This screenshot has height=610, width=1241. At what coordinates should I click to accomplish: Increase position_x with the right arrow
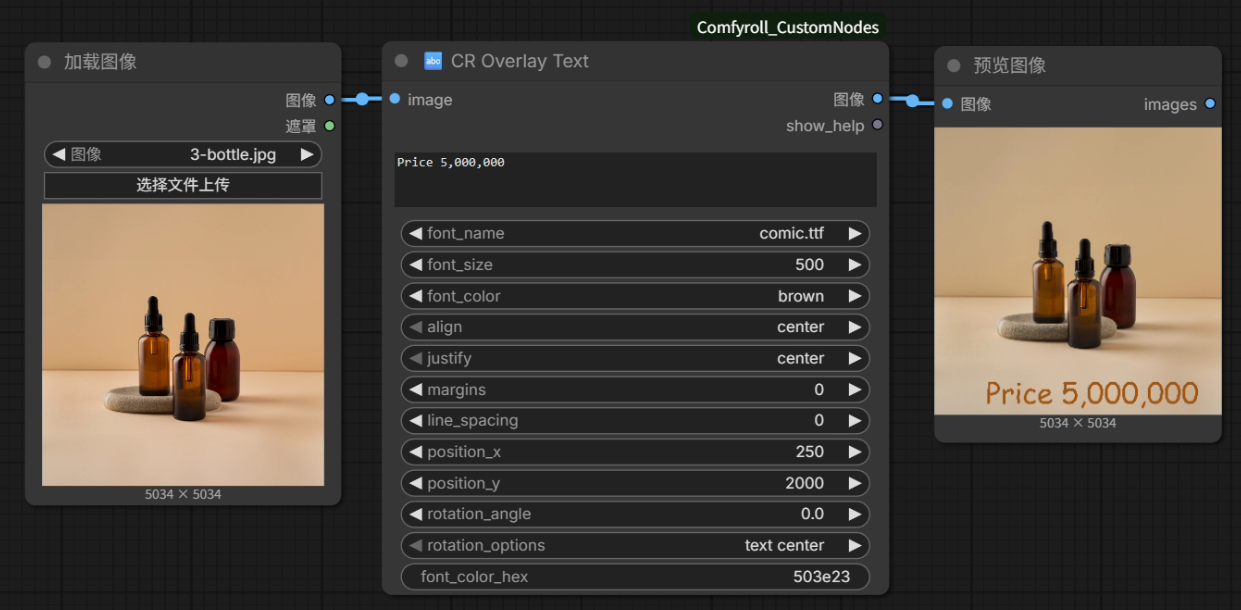(855, 452)
